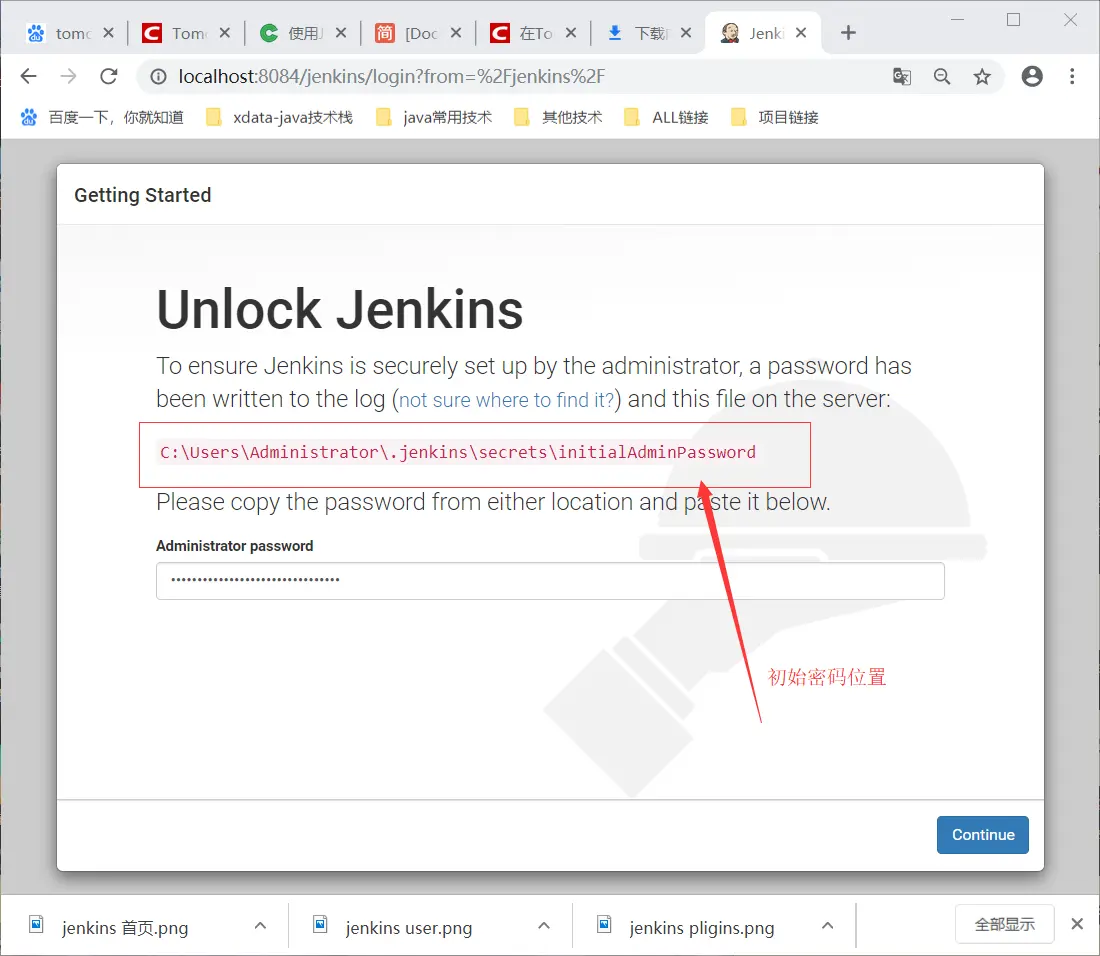Bookmark this page with the star icon
This screenshot has height=956, width=1100.
click(981, 76)
